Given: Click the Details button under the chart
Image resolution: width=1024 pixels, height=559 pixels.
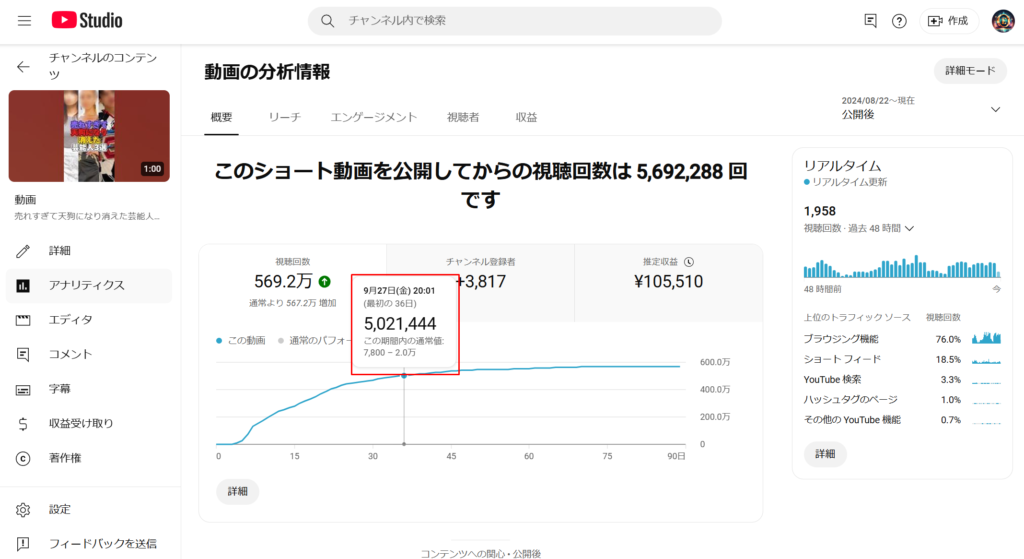Looking at the screenshot, I should 238,491.
